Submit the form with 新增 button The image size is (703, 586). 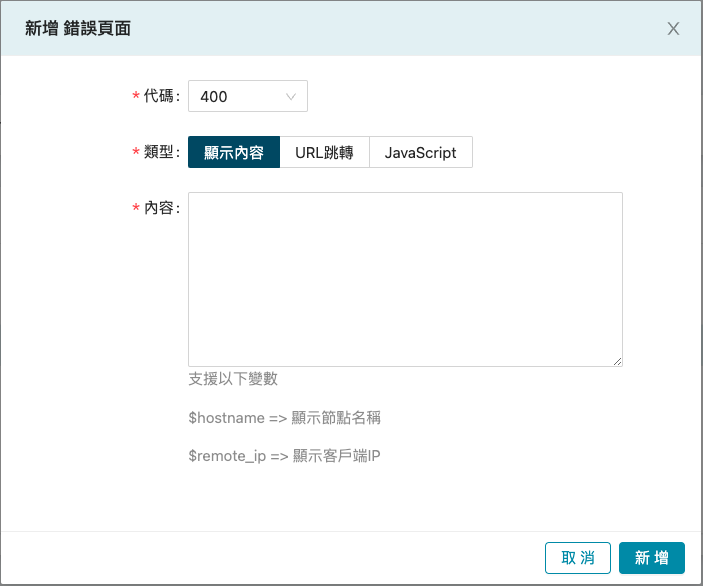coord(651,558)
